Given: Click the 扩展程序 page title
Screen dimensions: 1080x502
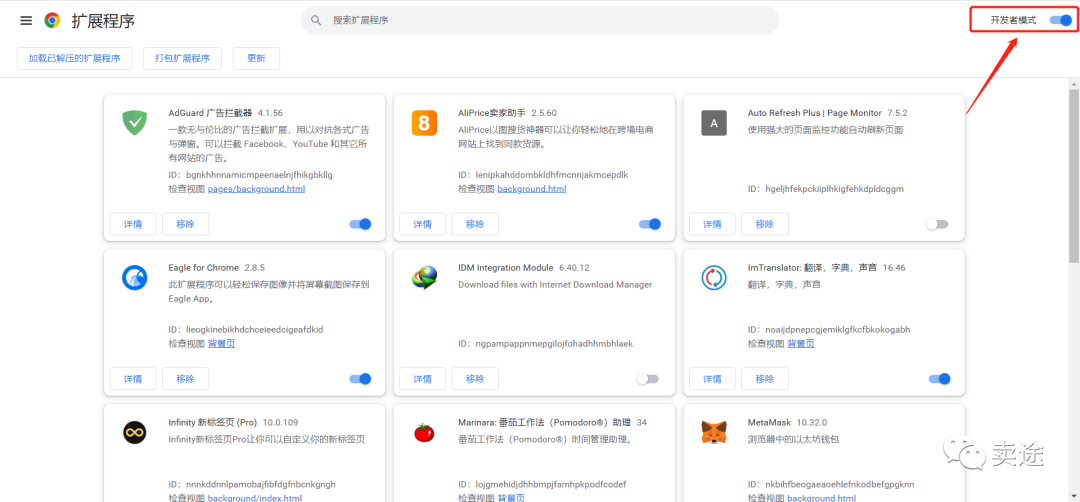Looking at the screenshot, I should point(103,21).
